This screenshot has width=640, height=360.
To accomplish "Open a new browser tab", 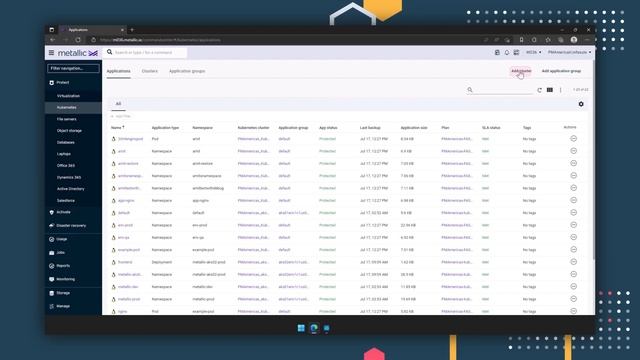I will (x=132, y=30).
